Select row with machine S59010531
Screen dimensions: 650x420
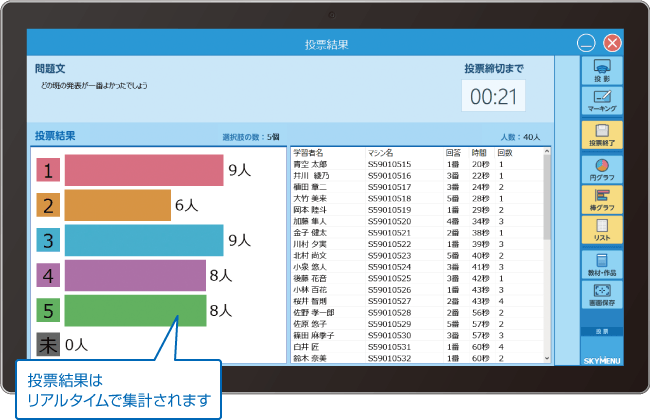(417, 347)
